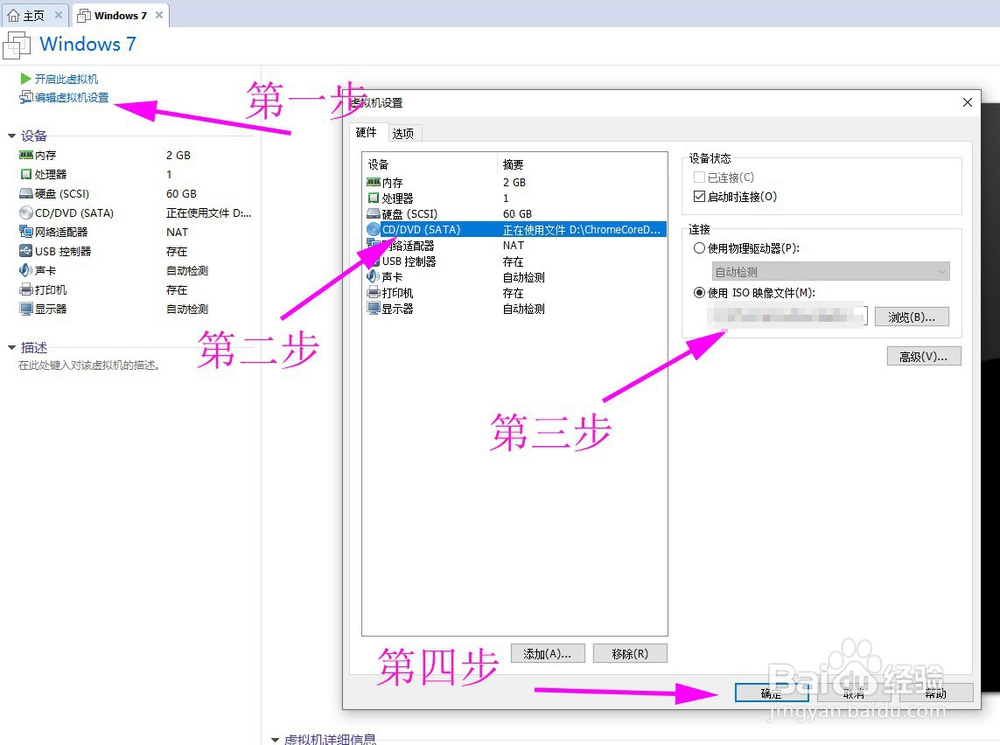Close the Windows 7 tab with its X
The image size is (1000, 745).
(159, 15)
